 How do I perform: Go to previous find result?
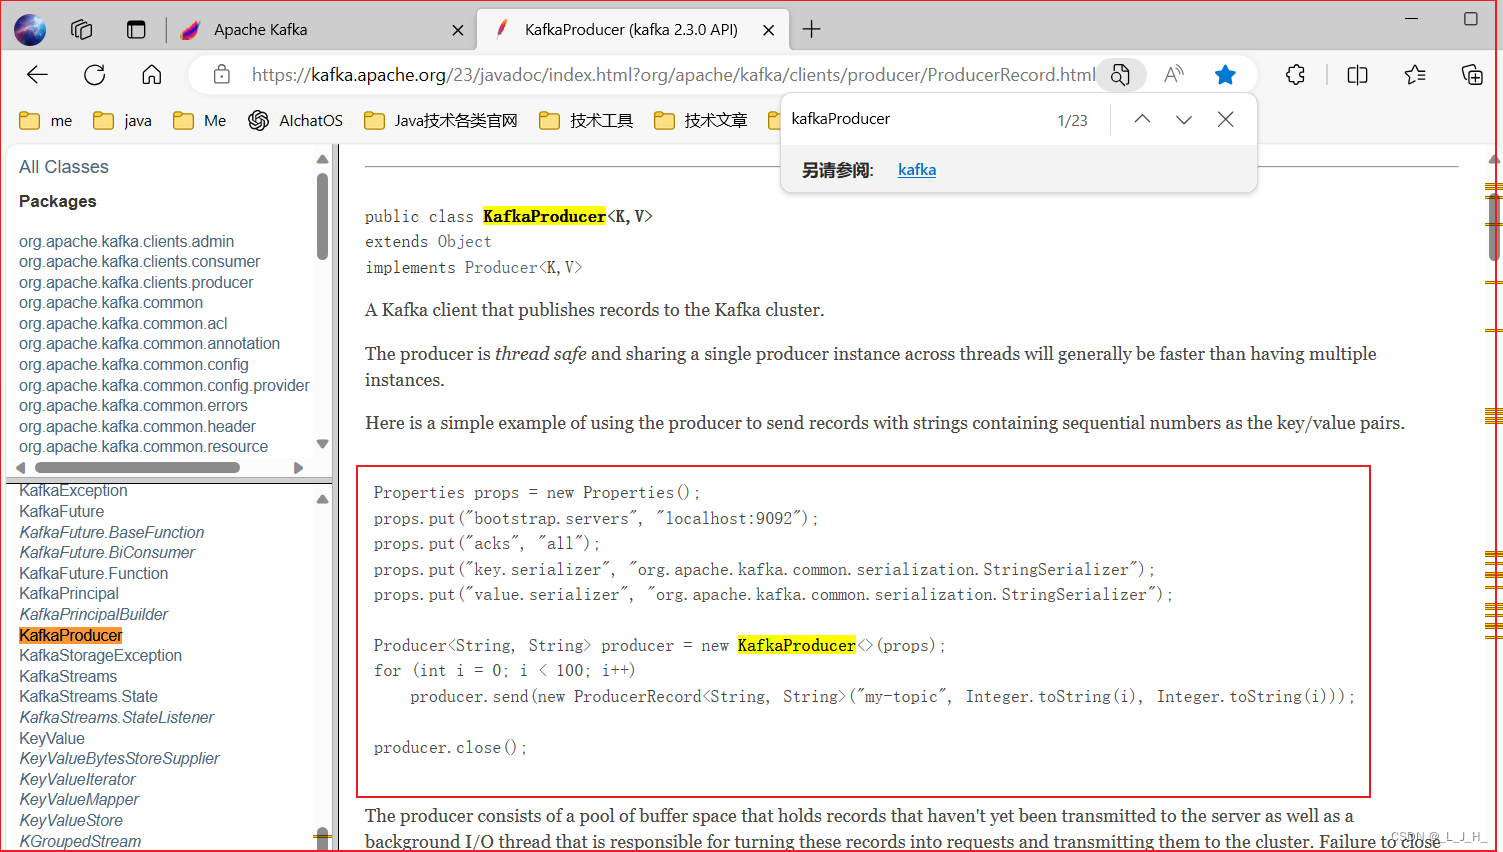[x=1142, y=119]
